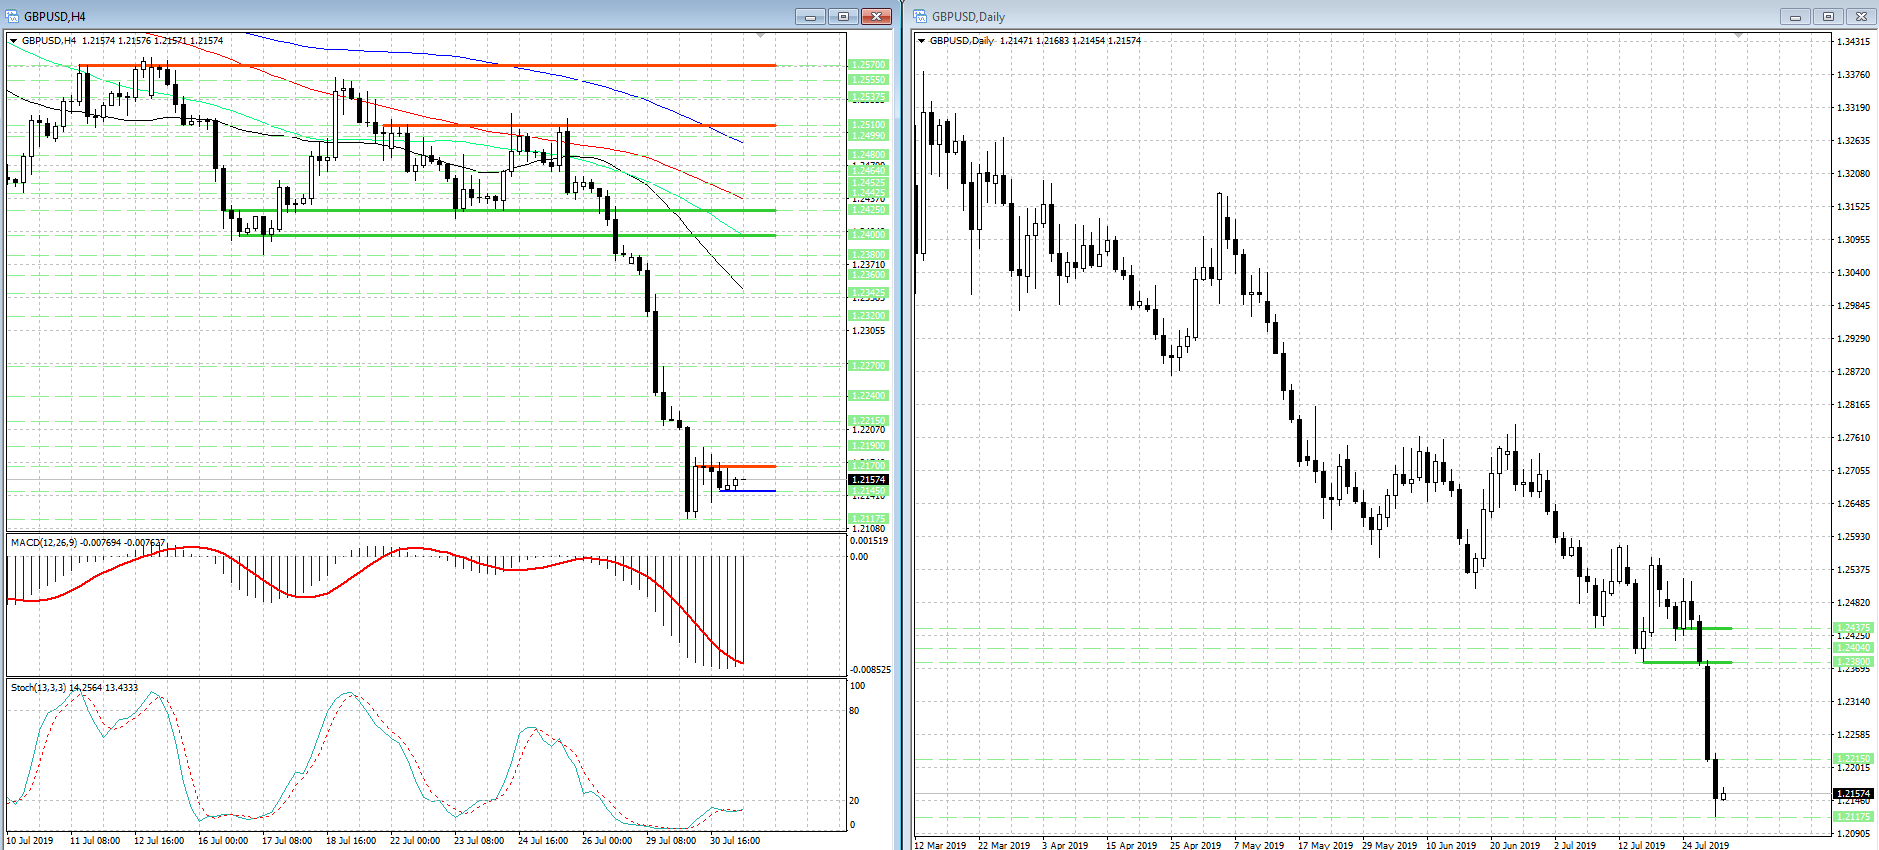Click the GBPUSD,H4 window title bar

click(x=400, y=16)
